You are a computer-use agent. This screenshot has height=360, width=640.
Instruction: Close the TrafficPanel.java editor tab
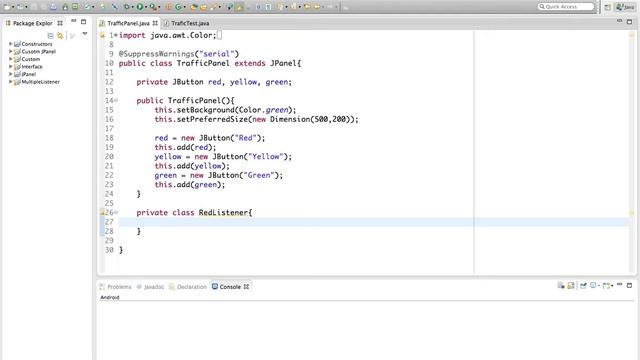click(x=155, y=23)
